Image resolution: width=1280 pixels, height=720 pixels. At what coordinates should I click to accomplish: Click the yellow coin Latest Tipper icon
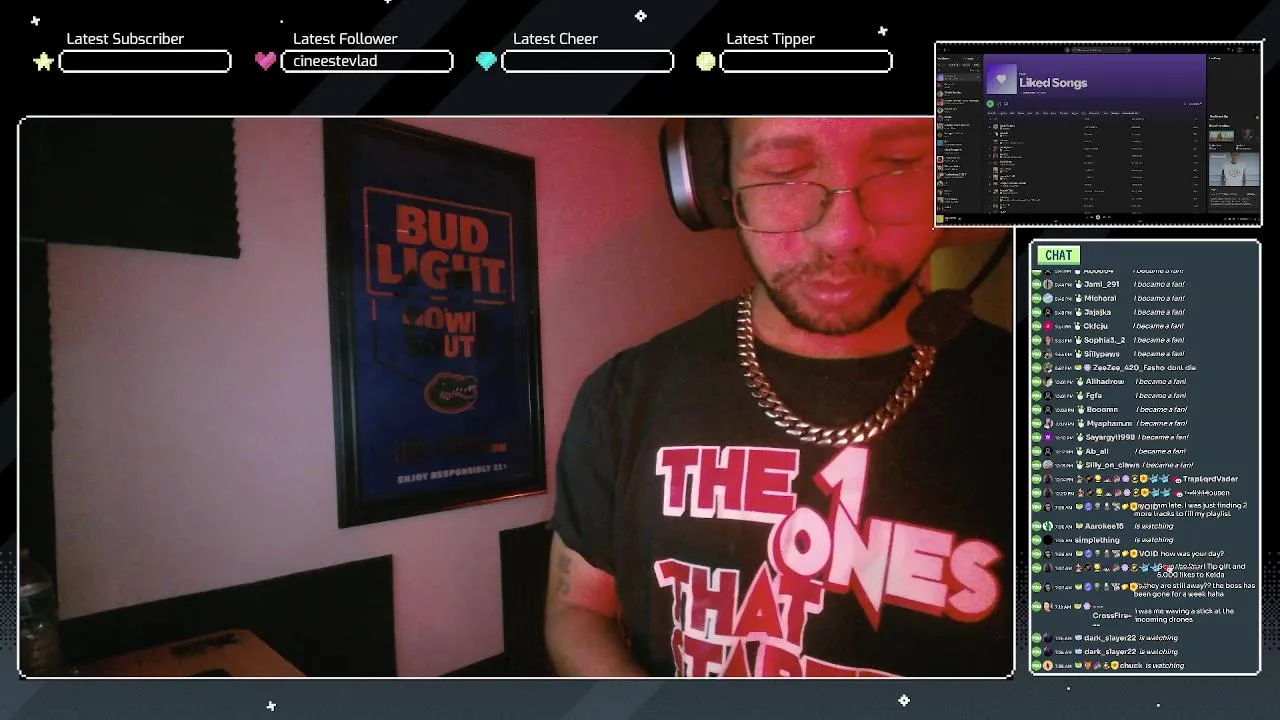706,62
